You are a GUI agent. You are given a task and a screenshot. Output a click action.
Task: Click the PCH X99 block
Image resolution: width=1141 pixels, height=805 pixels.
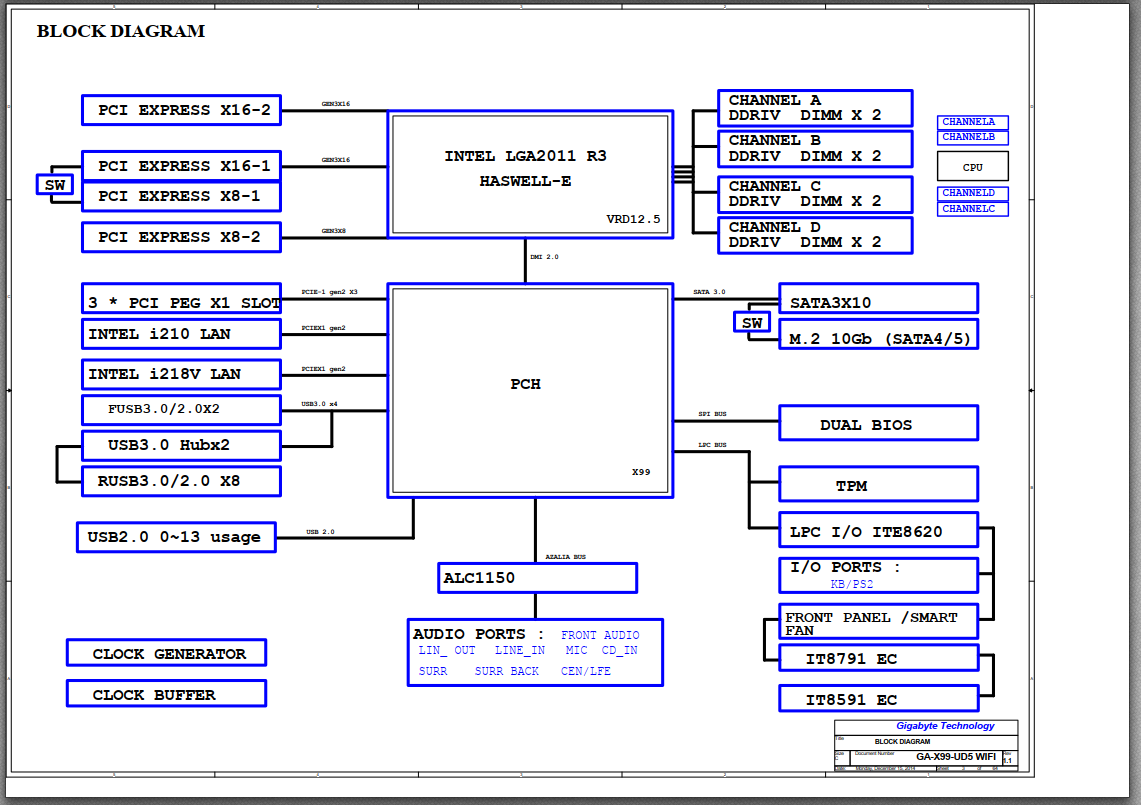(530, 391)
